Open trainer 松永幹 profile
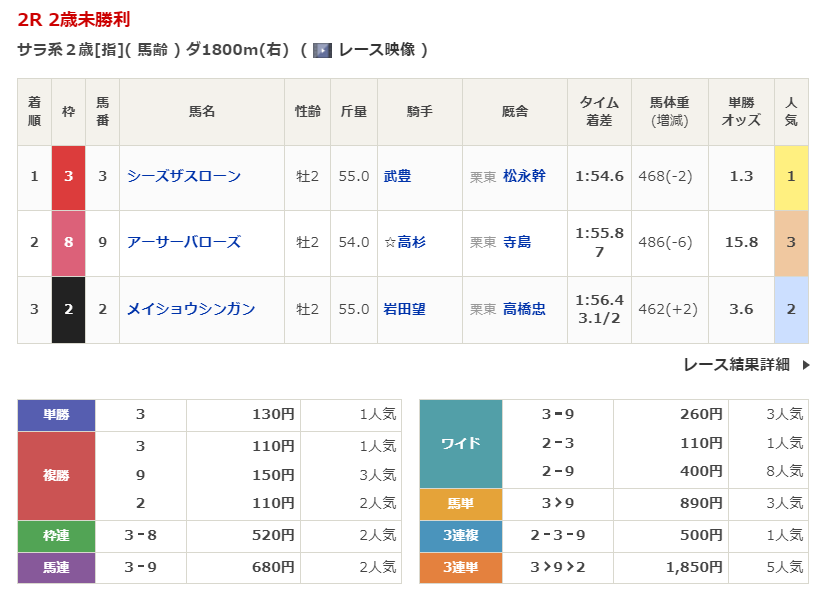Viewport: 824px width, 593px height. [x=524, y=176]
